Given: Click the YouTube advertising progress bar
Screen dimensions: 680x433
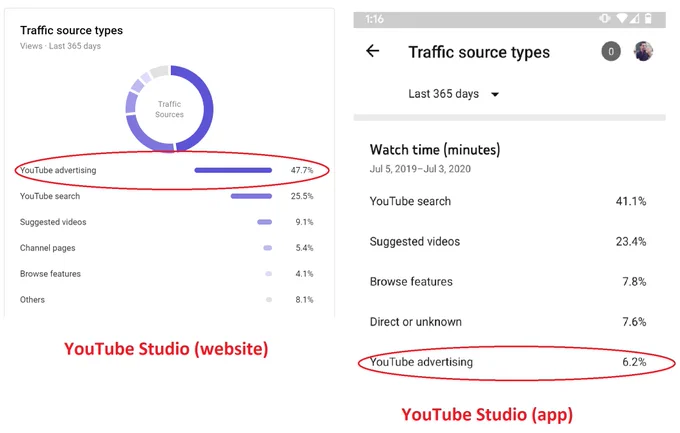Looking at the screenshot, I should click(233, 170).
